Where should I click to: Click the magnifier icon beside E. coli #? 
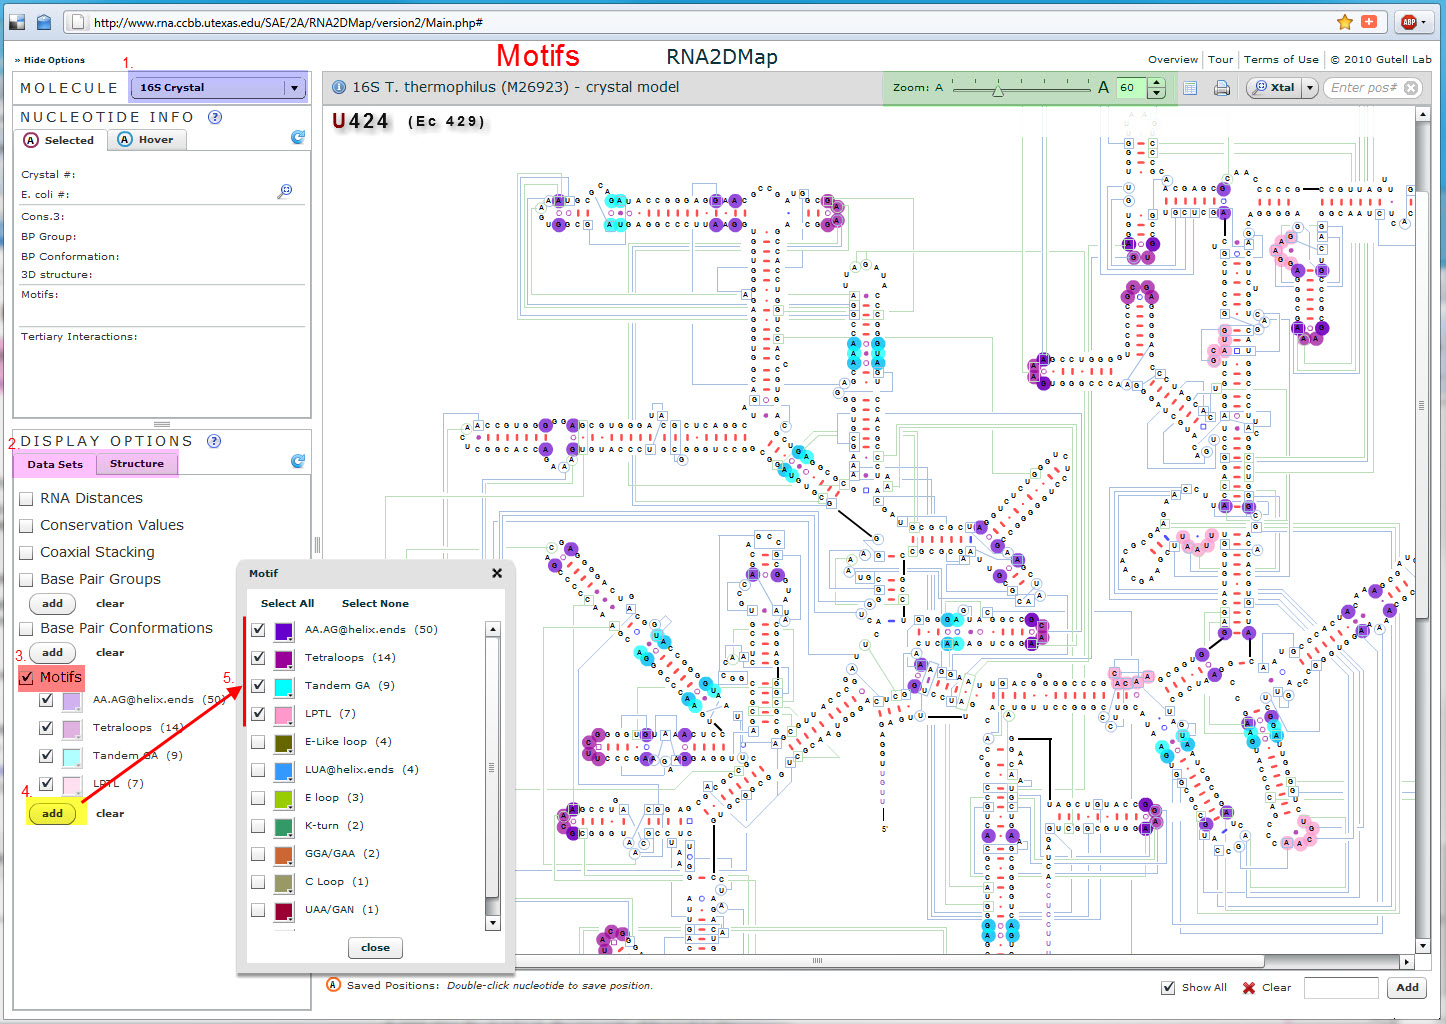pyautogui.click(x=285, y=191)
